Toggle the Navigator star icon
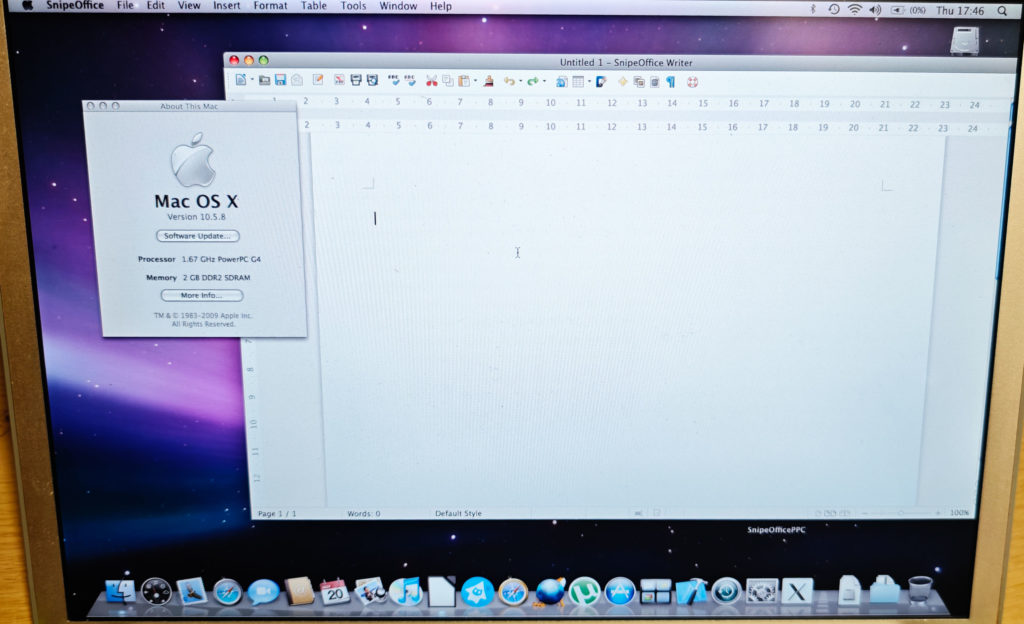 point(622,82)
